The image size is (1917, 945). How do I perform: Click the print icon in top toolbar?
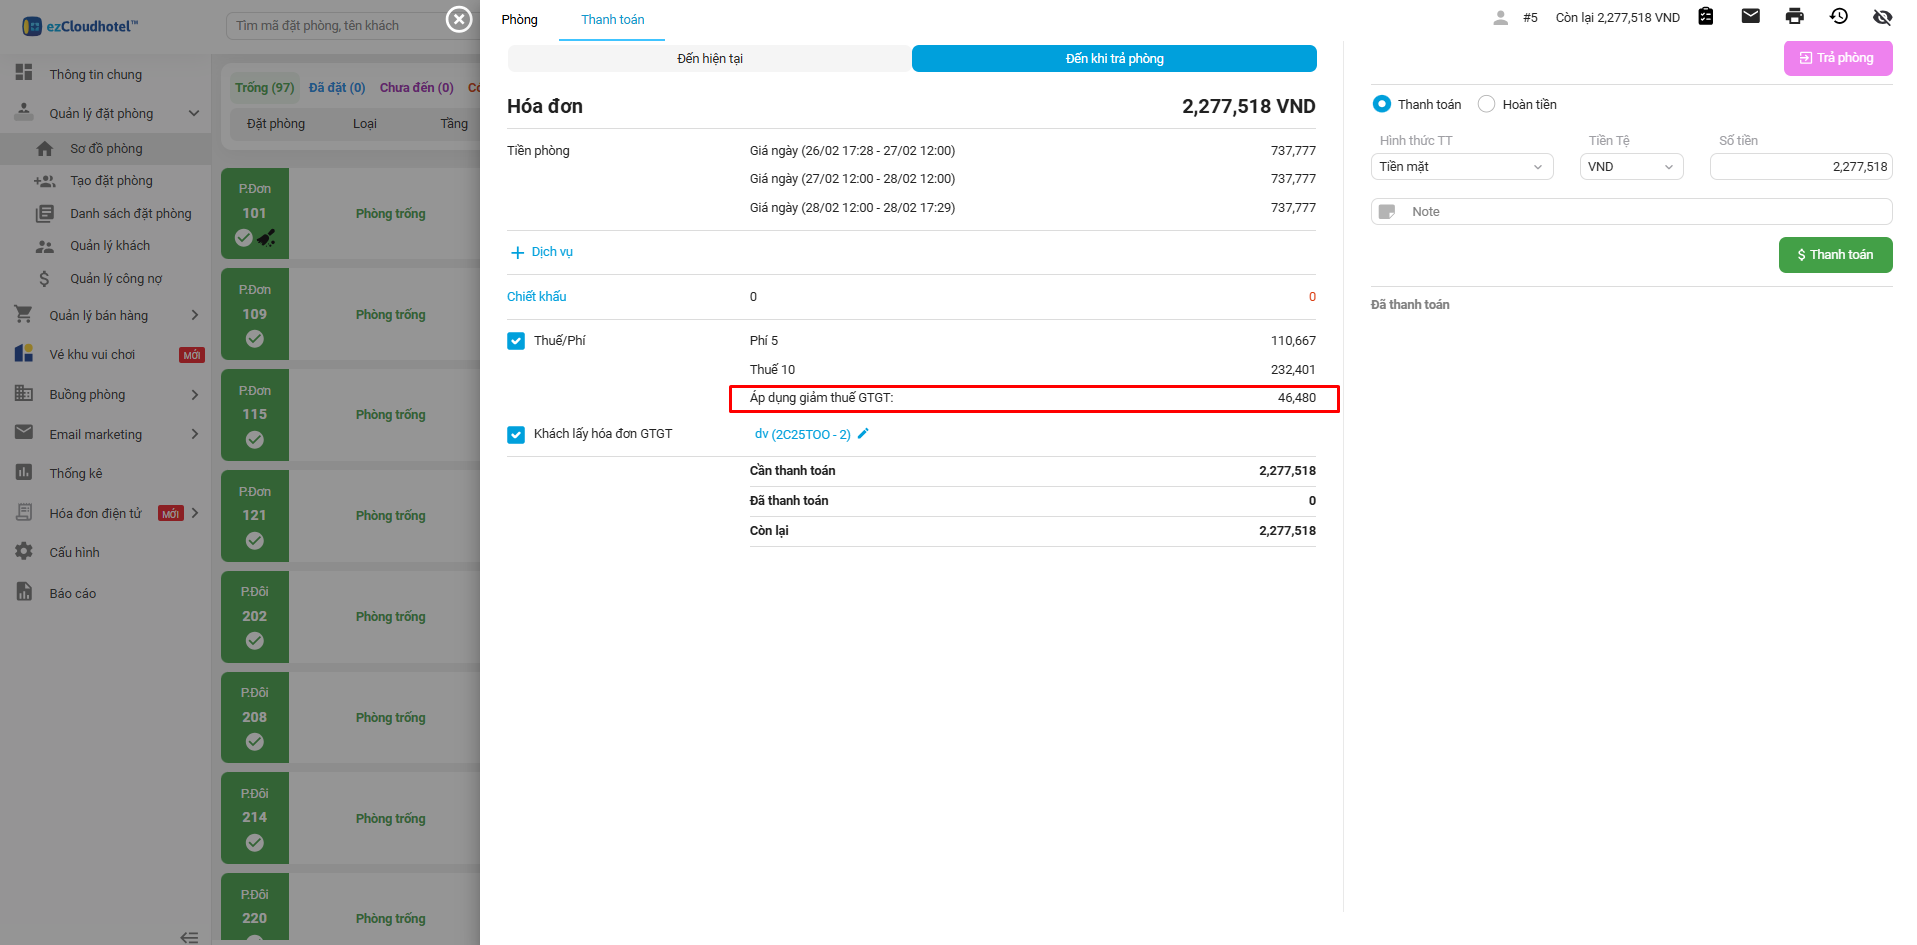click(1794, 16)
